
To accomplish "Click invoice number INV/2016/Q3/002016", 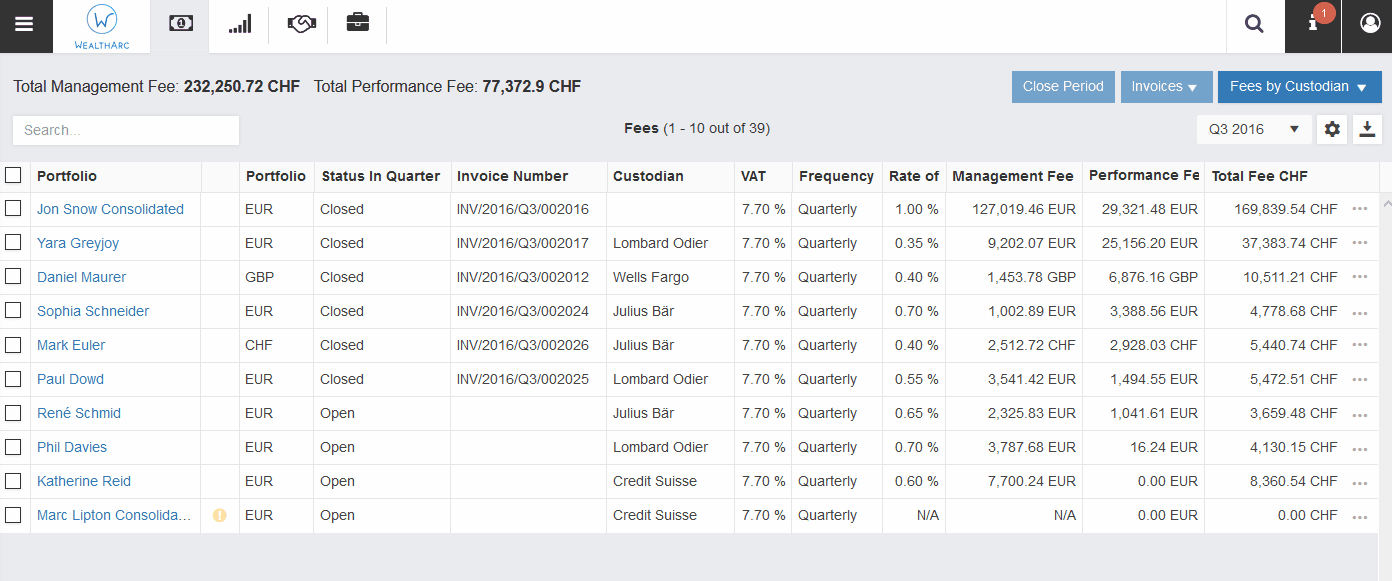I will click(x=523, y=209).
